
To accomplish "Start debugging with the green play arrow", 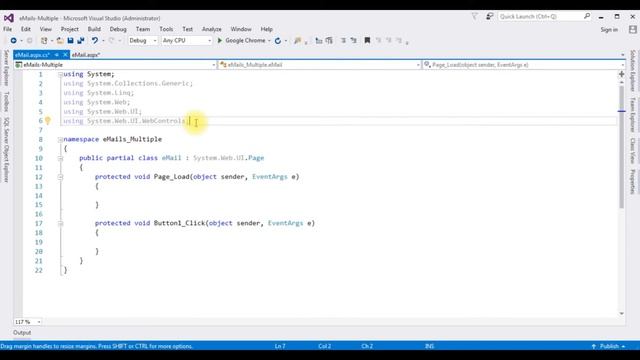I will (x=220, y=40).
